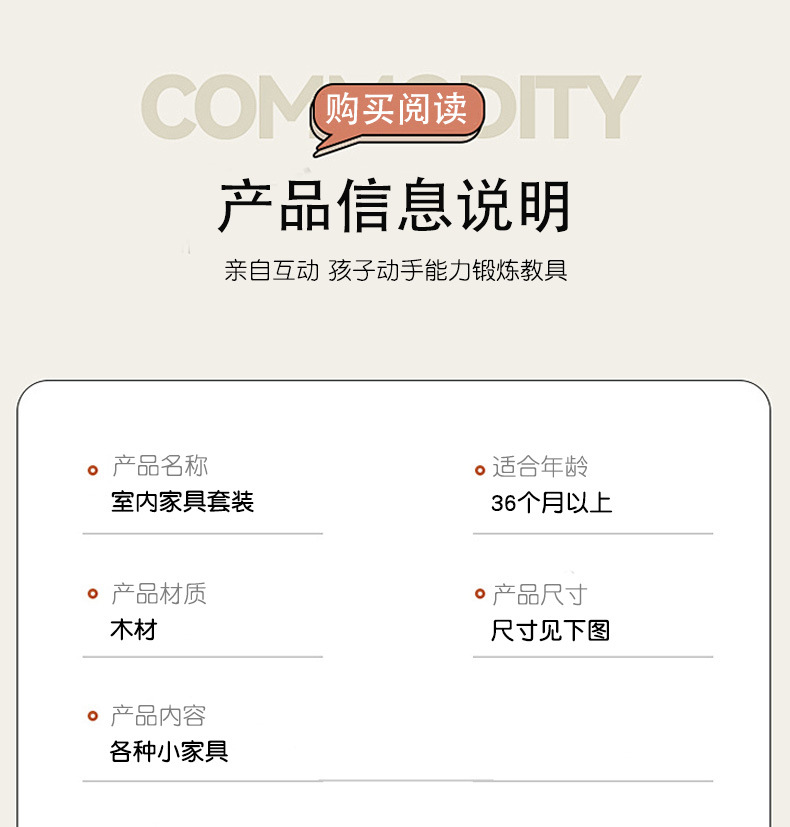Click the bullet dot beside 适合年龄
This screenshot has width=790, height=827.
click(480, 470)
